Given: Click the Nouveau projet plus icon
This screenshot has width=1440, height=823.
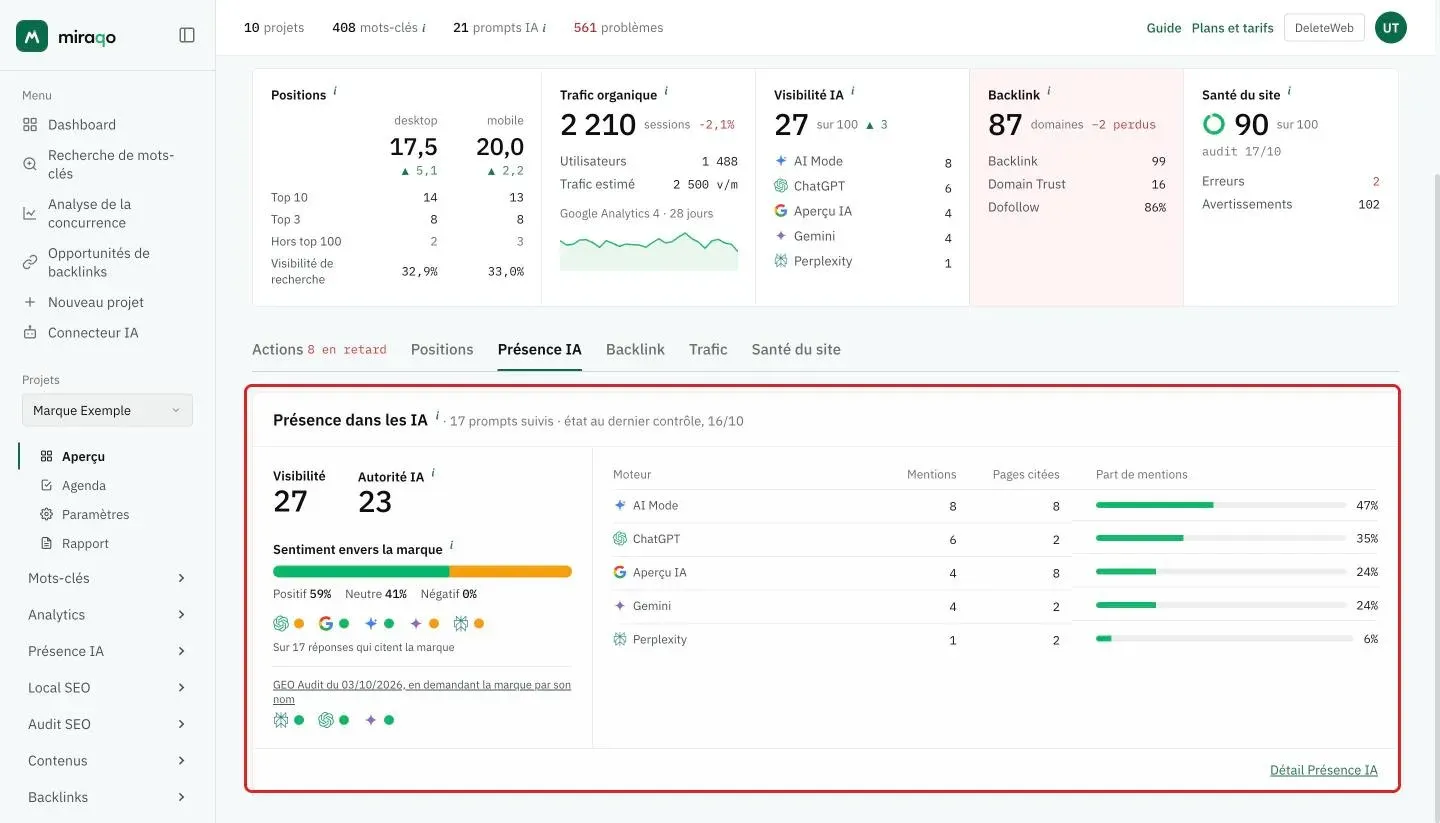Looking at the screenshot, I should pos(30,302).
